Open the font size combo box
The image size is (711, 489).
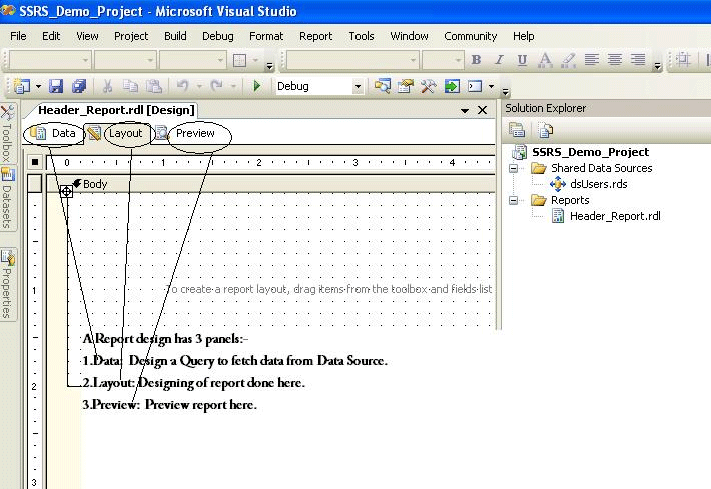[443, 60]
